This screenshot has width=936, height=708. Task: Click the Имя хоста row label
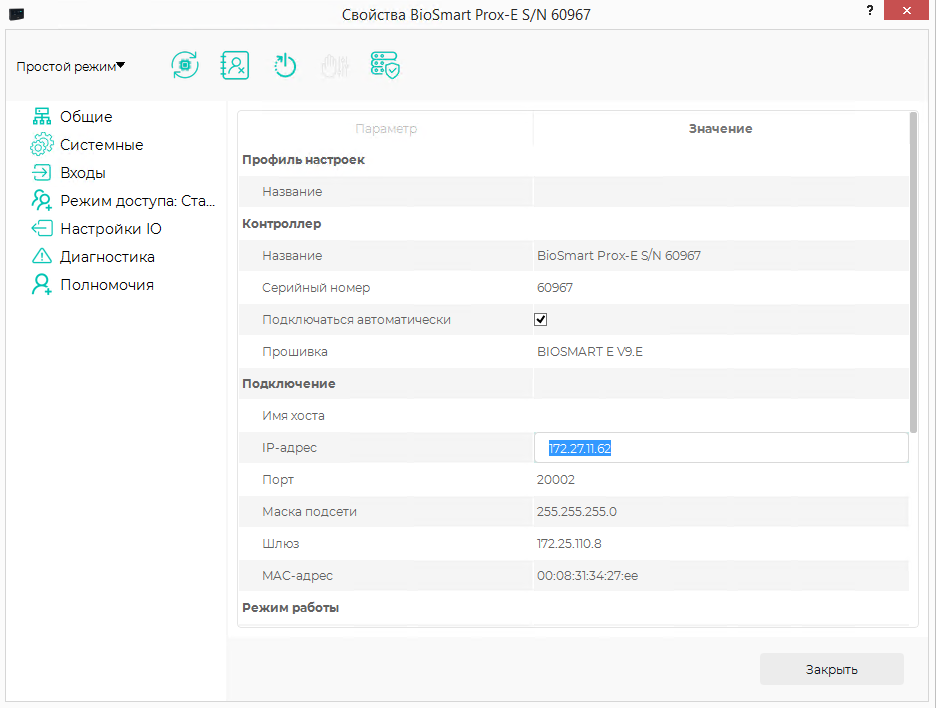click(293, 415)
